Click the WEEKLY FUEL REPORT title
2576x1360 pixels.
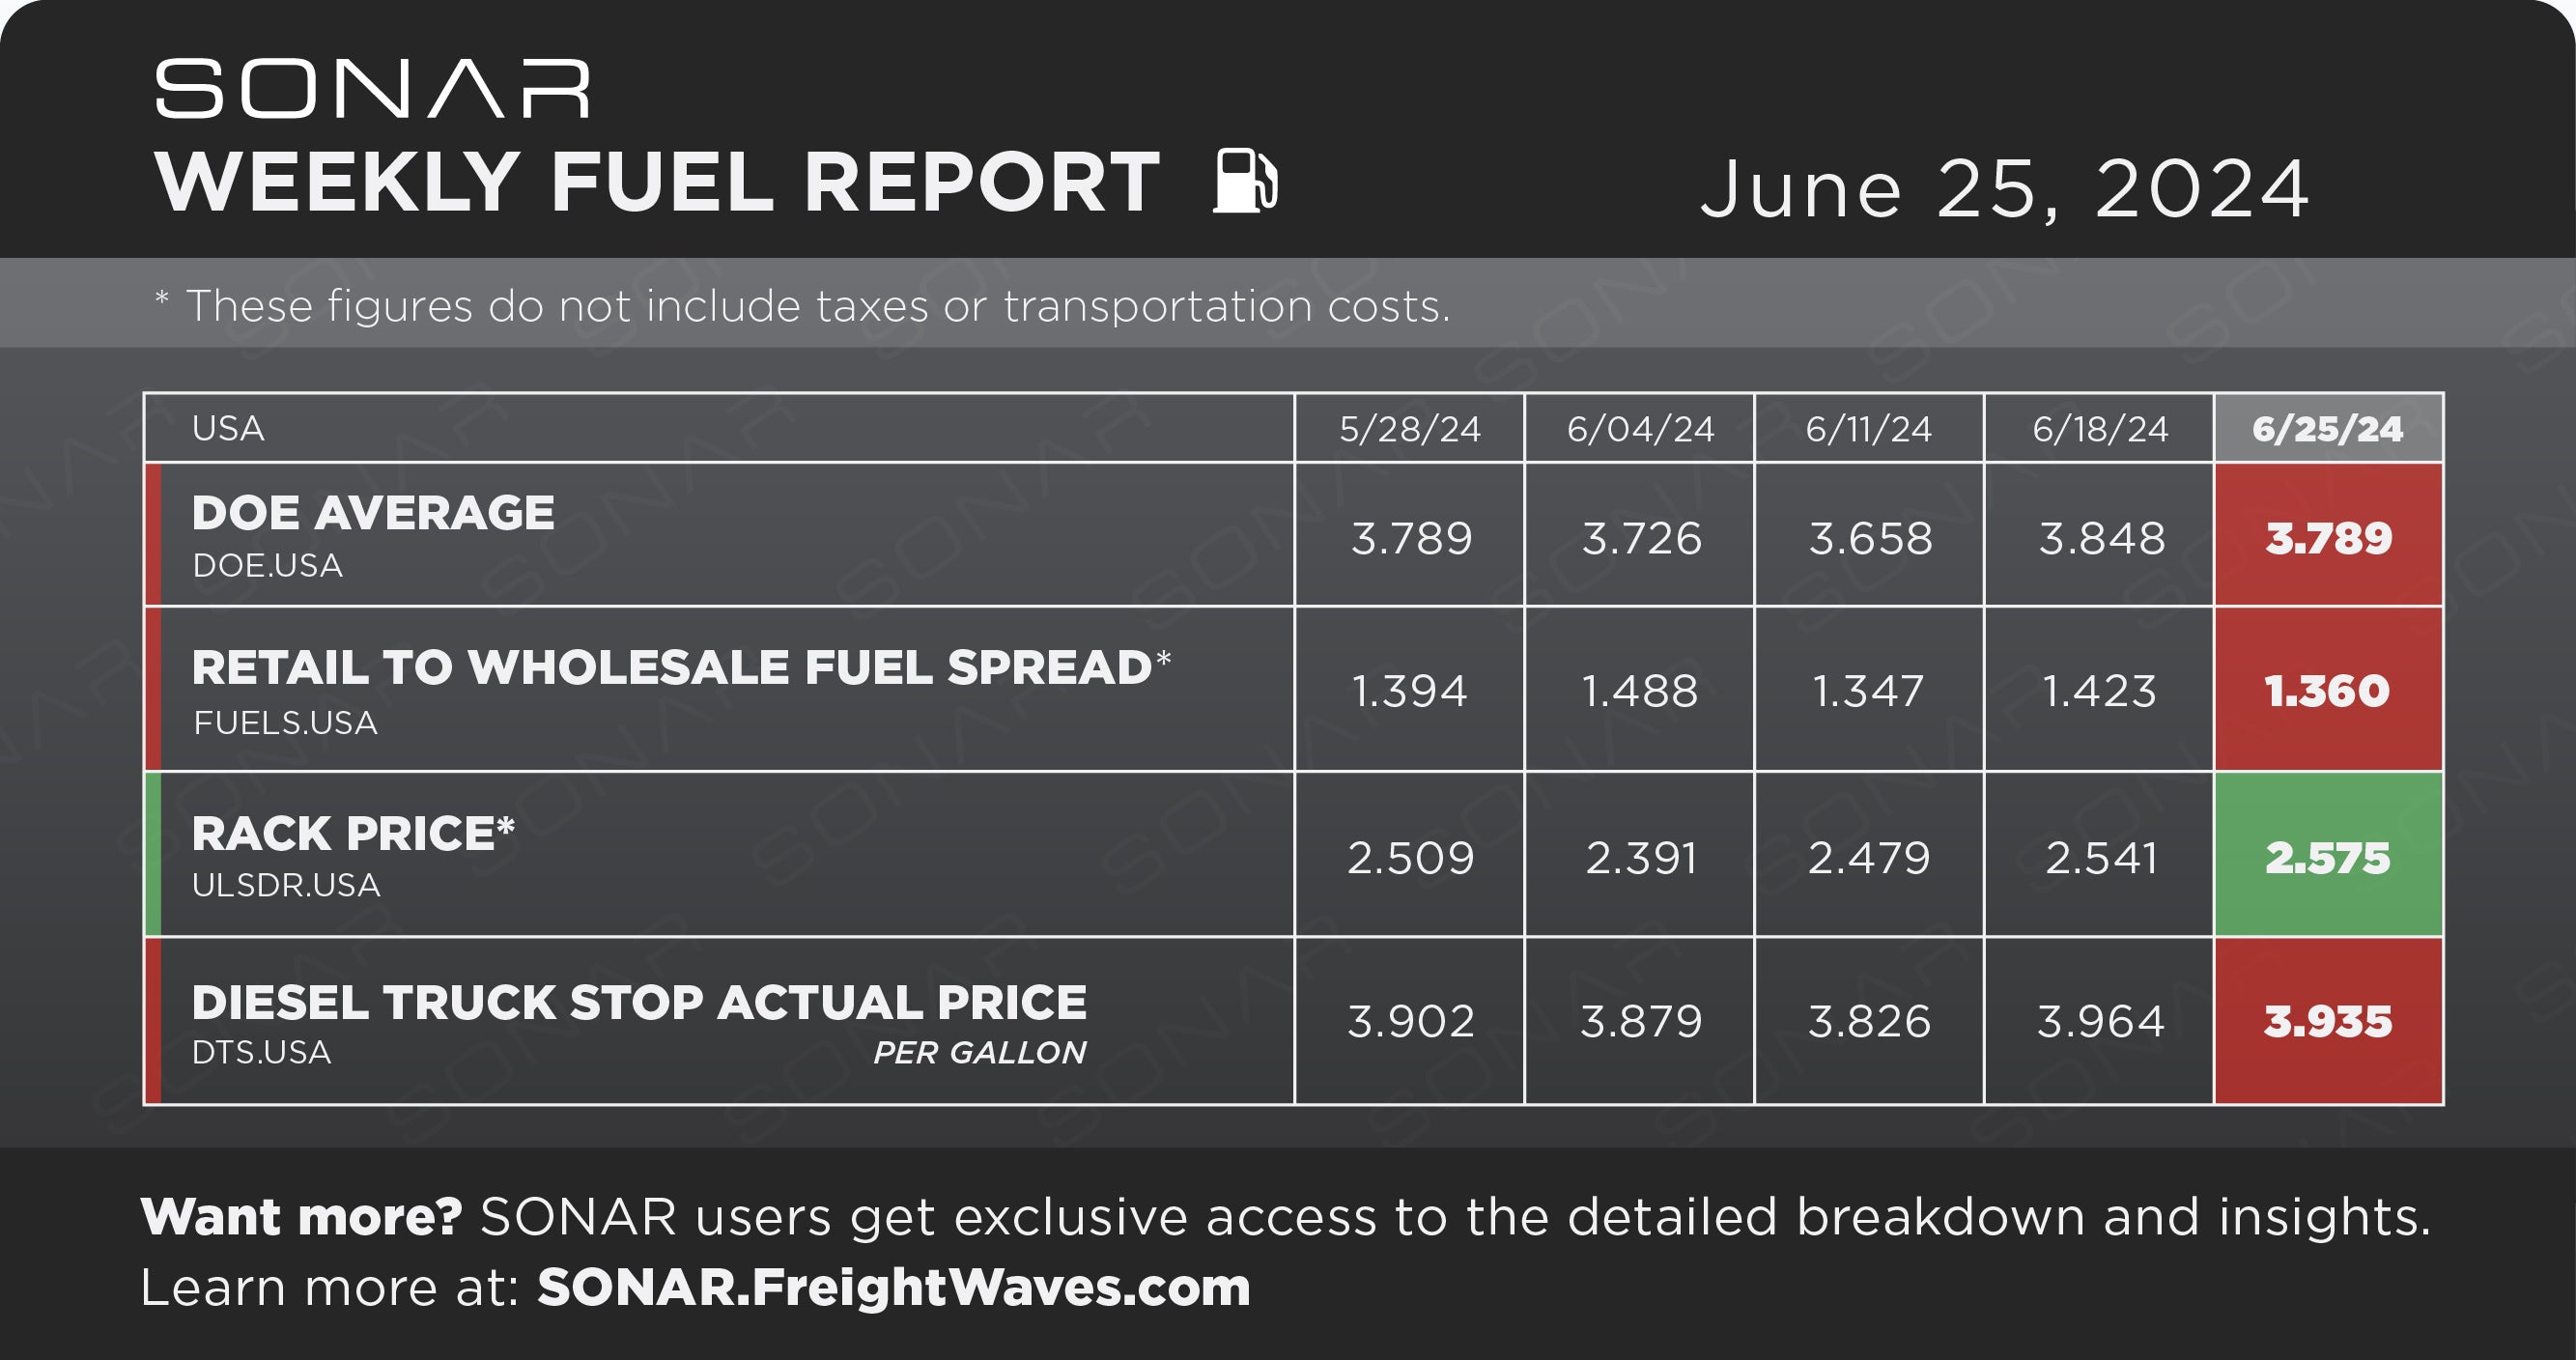point(658,182)
